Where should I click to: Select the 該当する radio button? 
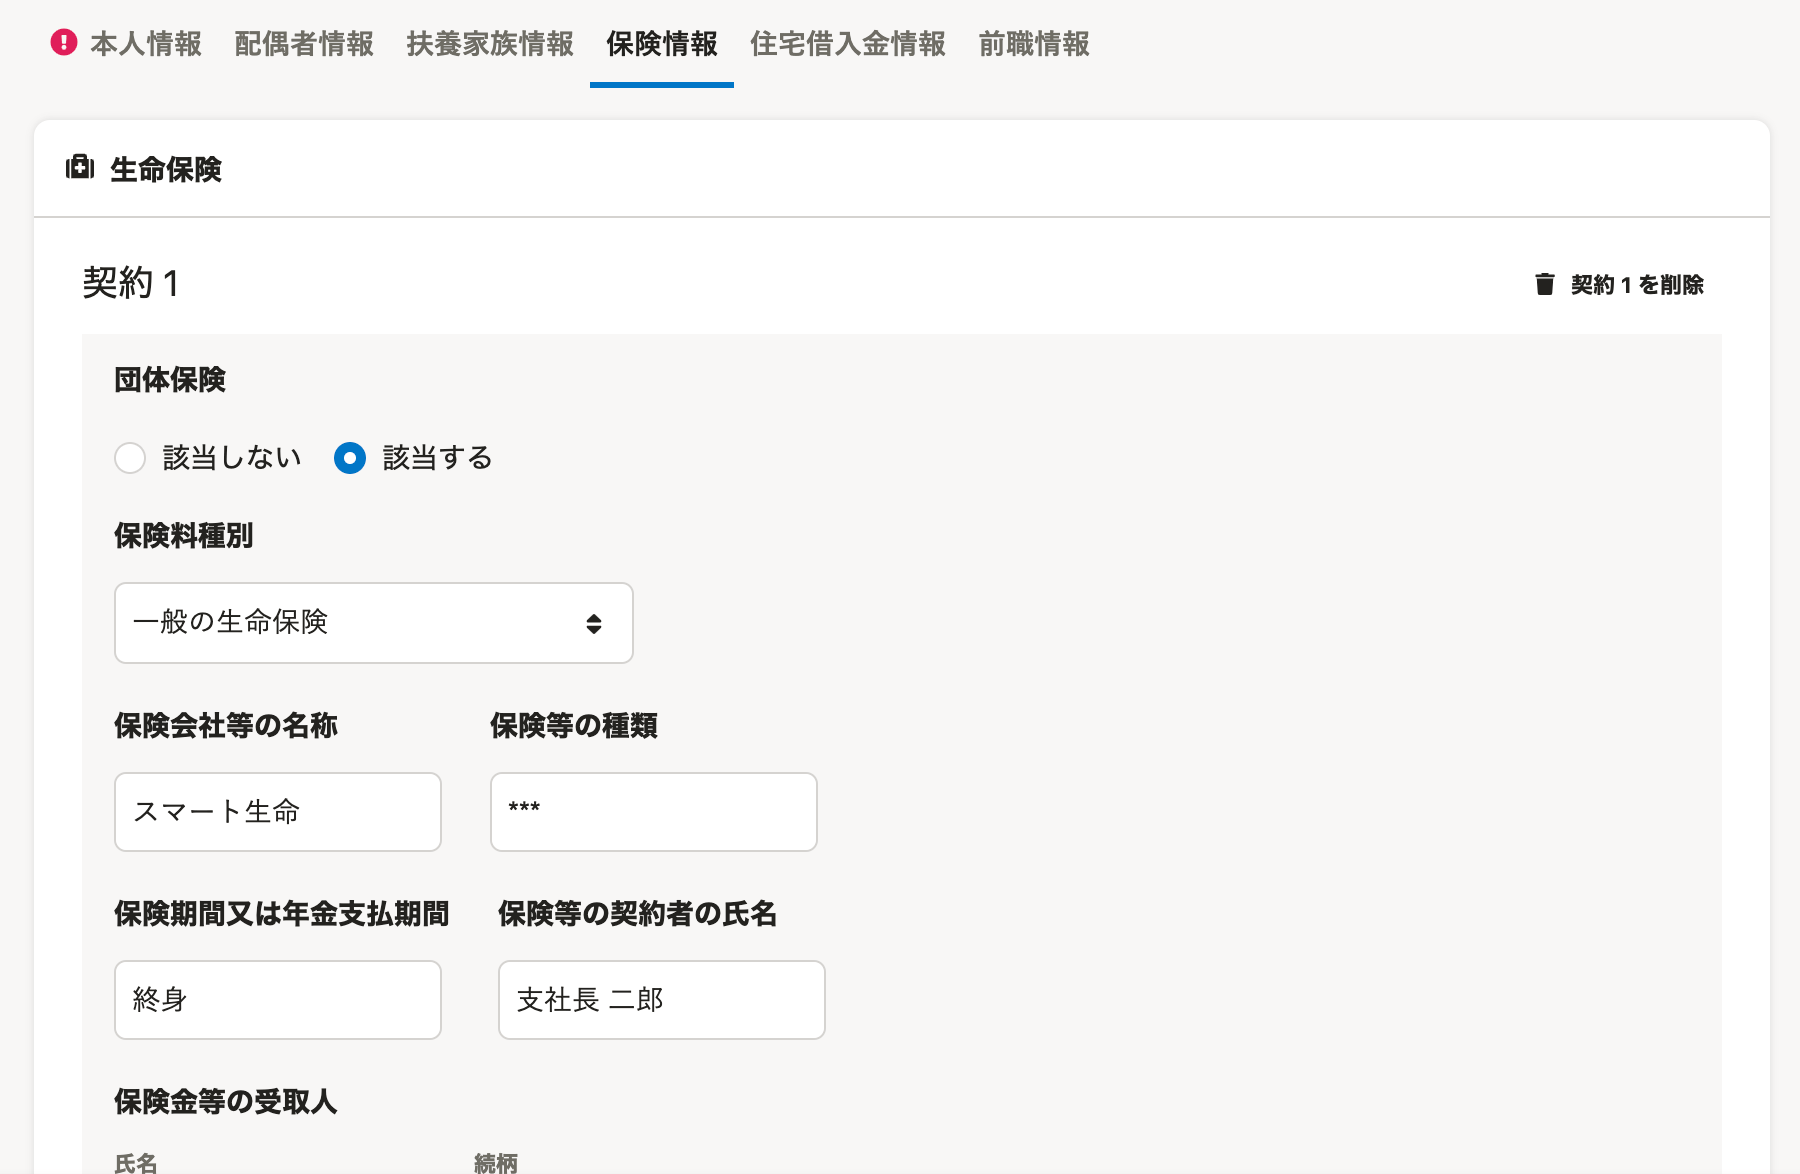pyautogui.click(x=350, y=458)
